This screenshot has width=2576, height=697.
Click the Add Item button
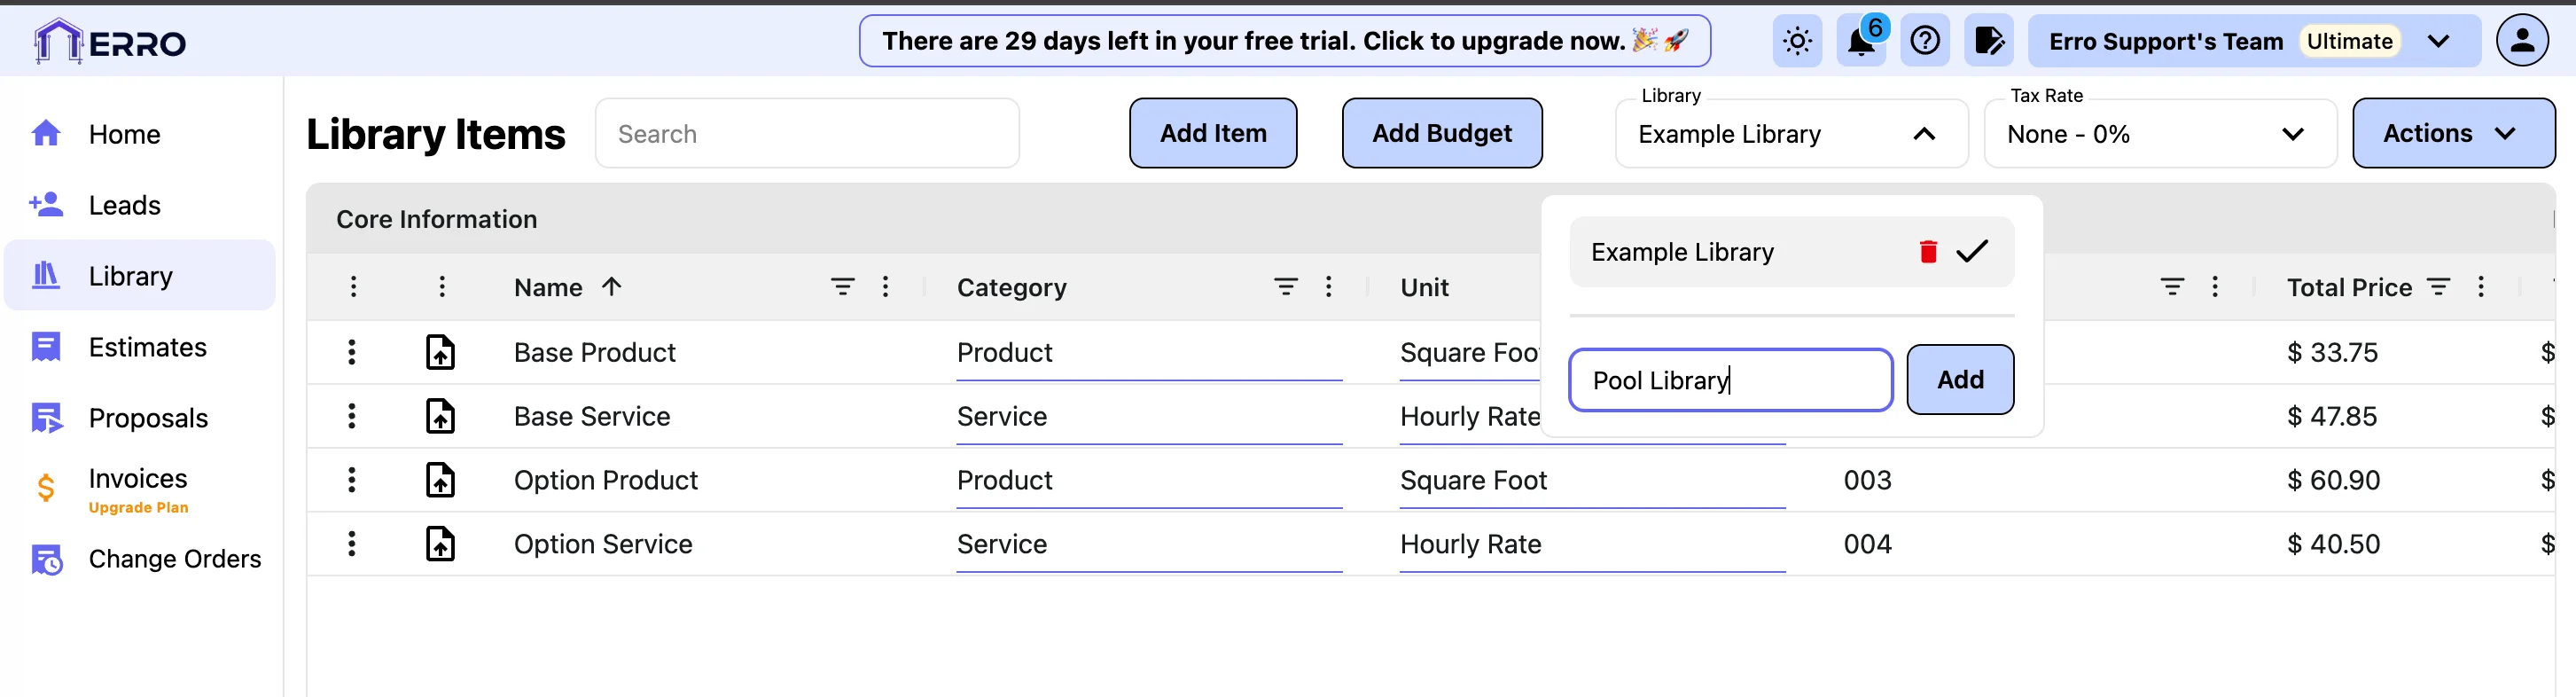(x=1212, y=133)
